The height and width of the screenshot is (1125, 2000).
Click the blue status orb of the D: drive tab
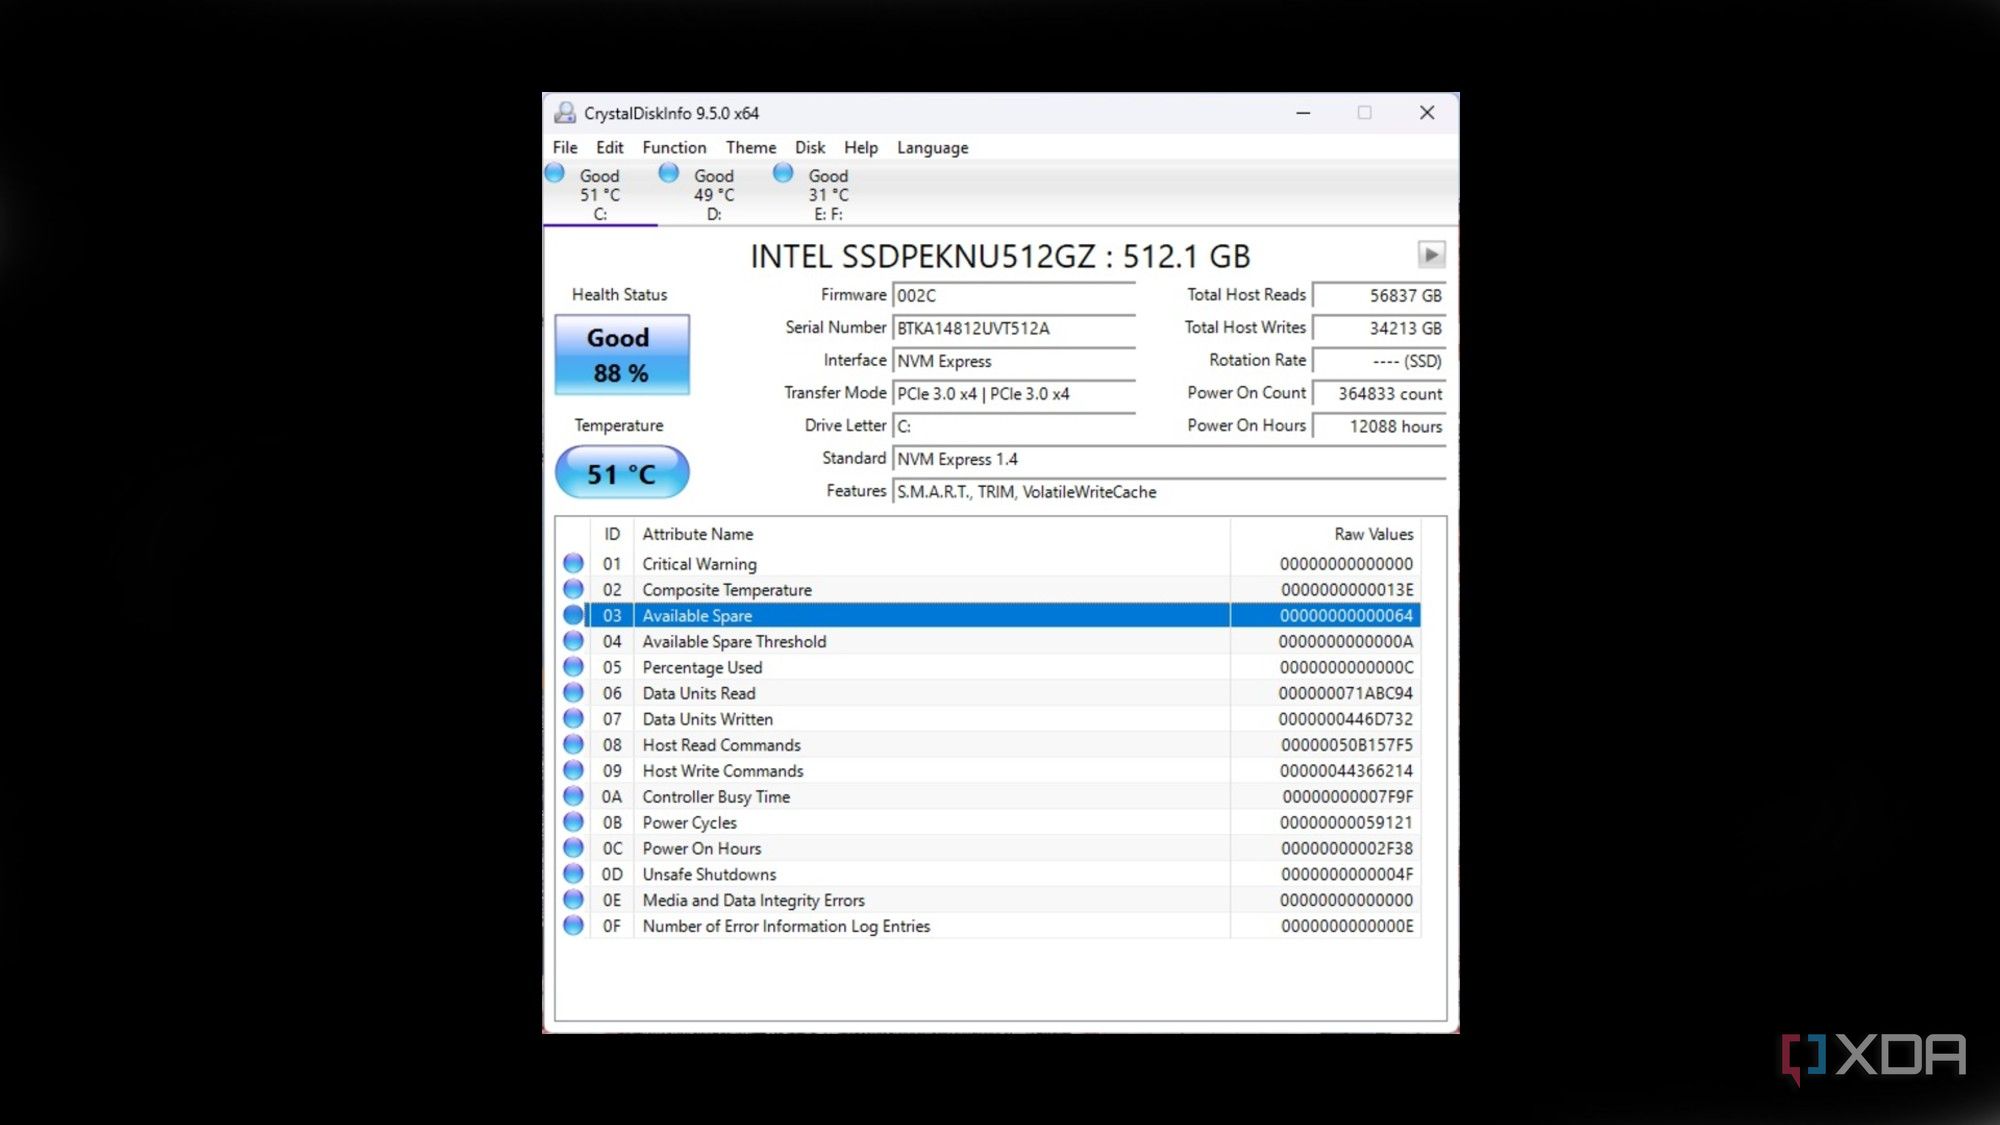[669, 173]
